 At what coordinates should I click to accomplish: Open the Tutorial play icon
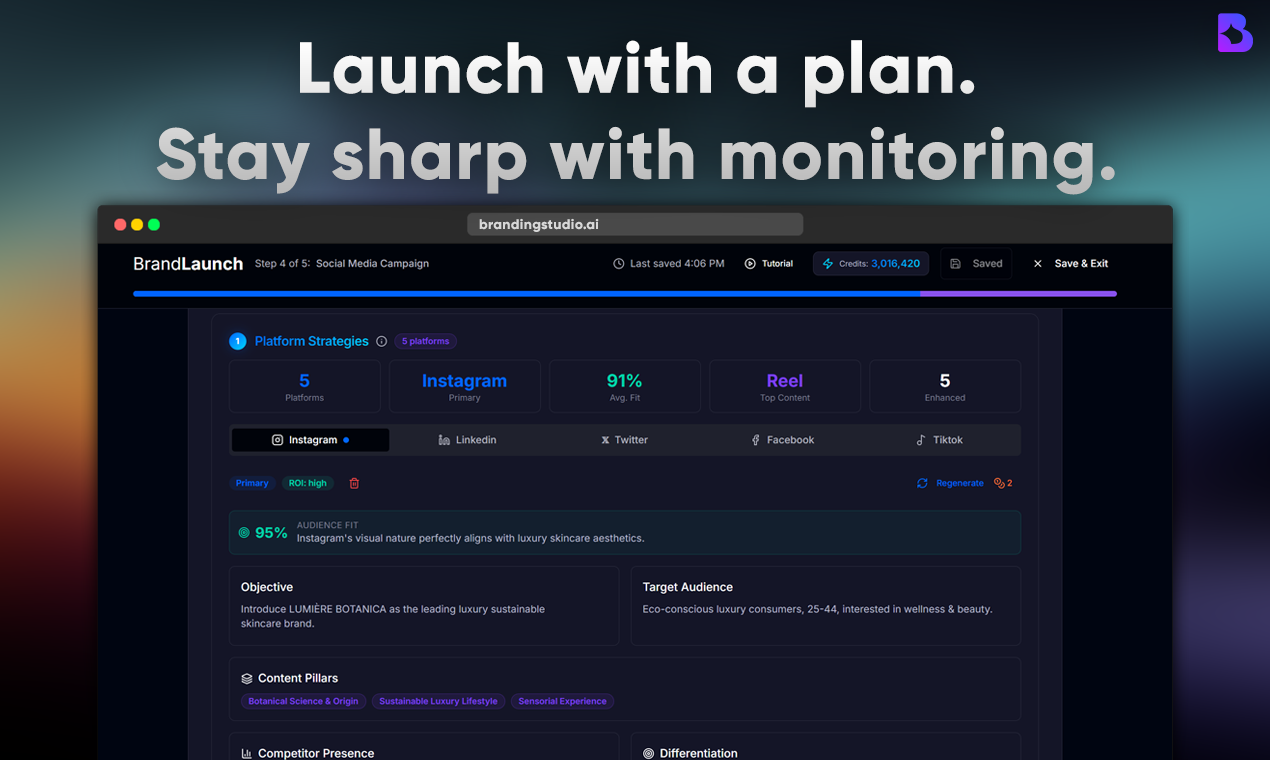[750, 264]
